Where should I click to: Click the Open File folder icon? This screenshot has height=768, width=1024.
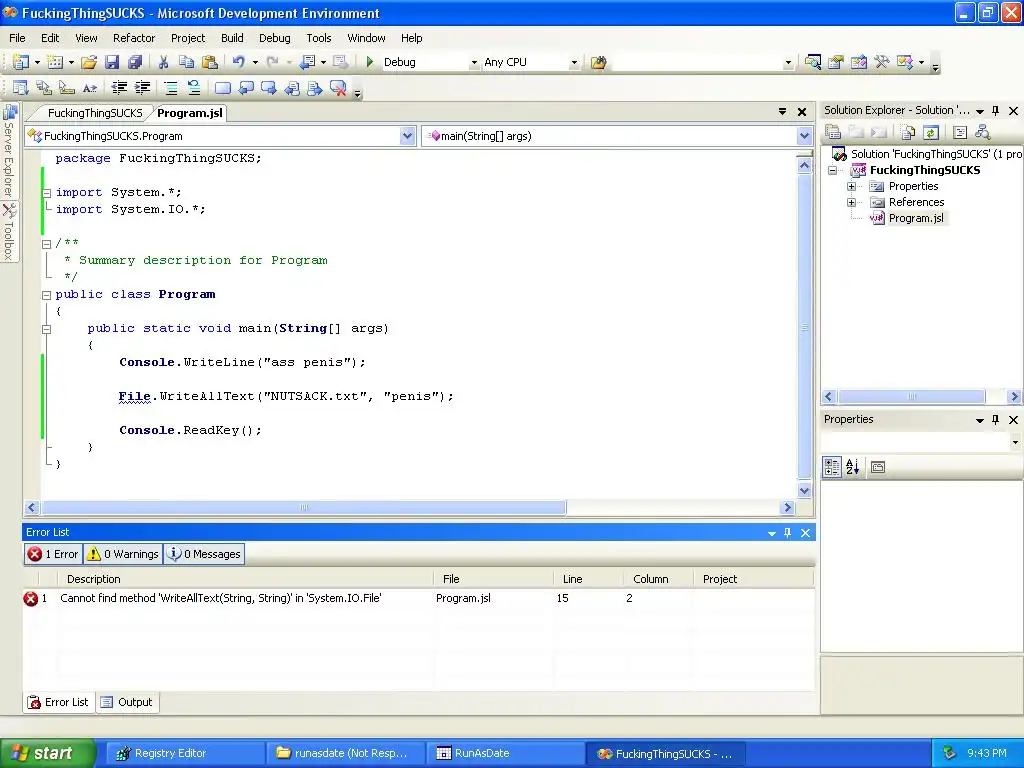(x=89, y=62)
